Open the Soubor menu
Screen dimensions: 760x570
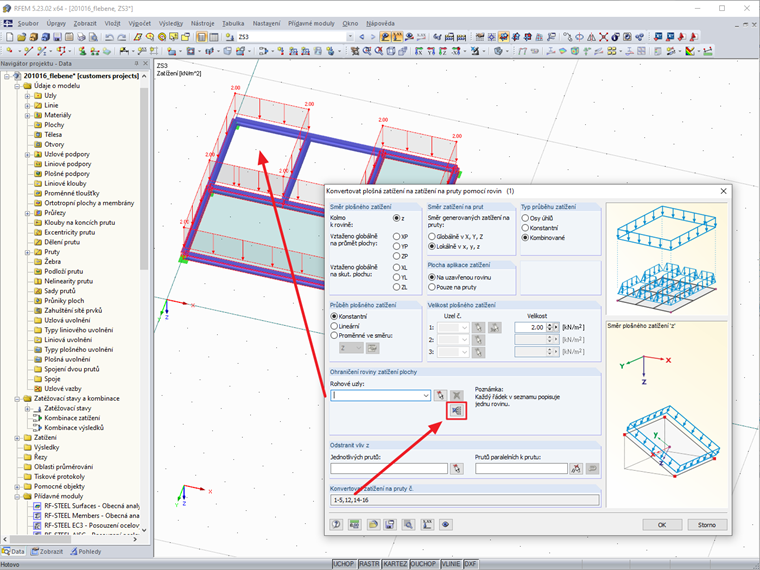click(28, 23)
